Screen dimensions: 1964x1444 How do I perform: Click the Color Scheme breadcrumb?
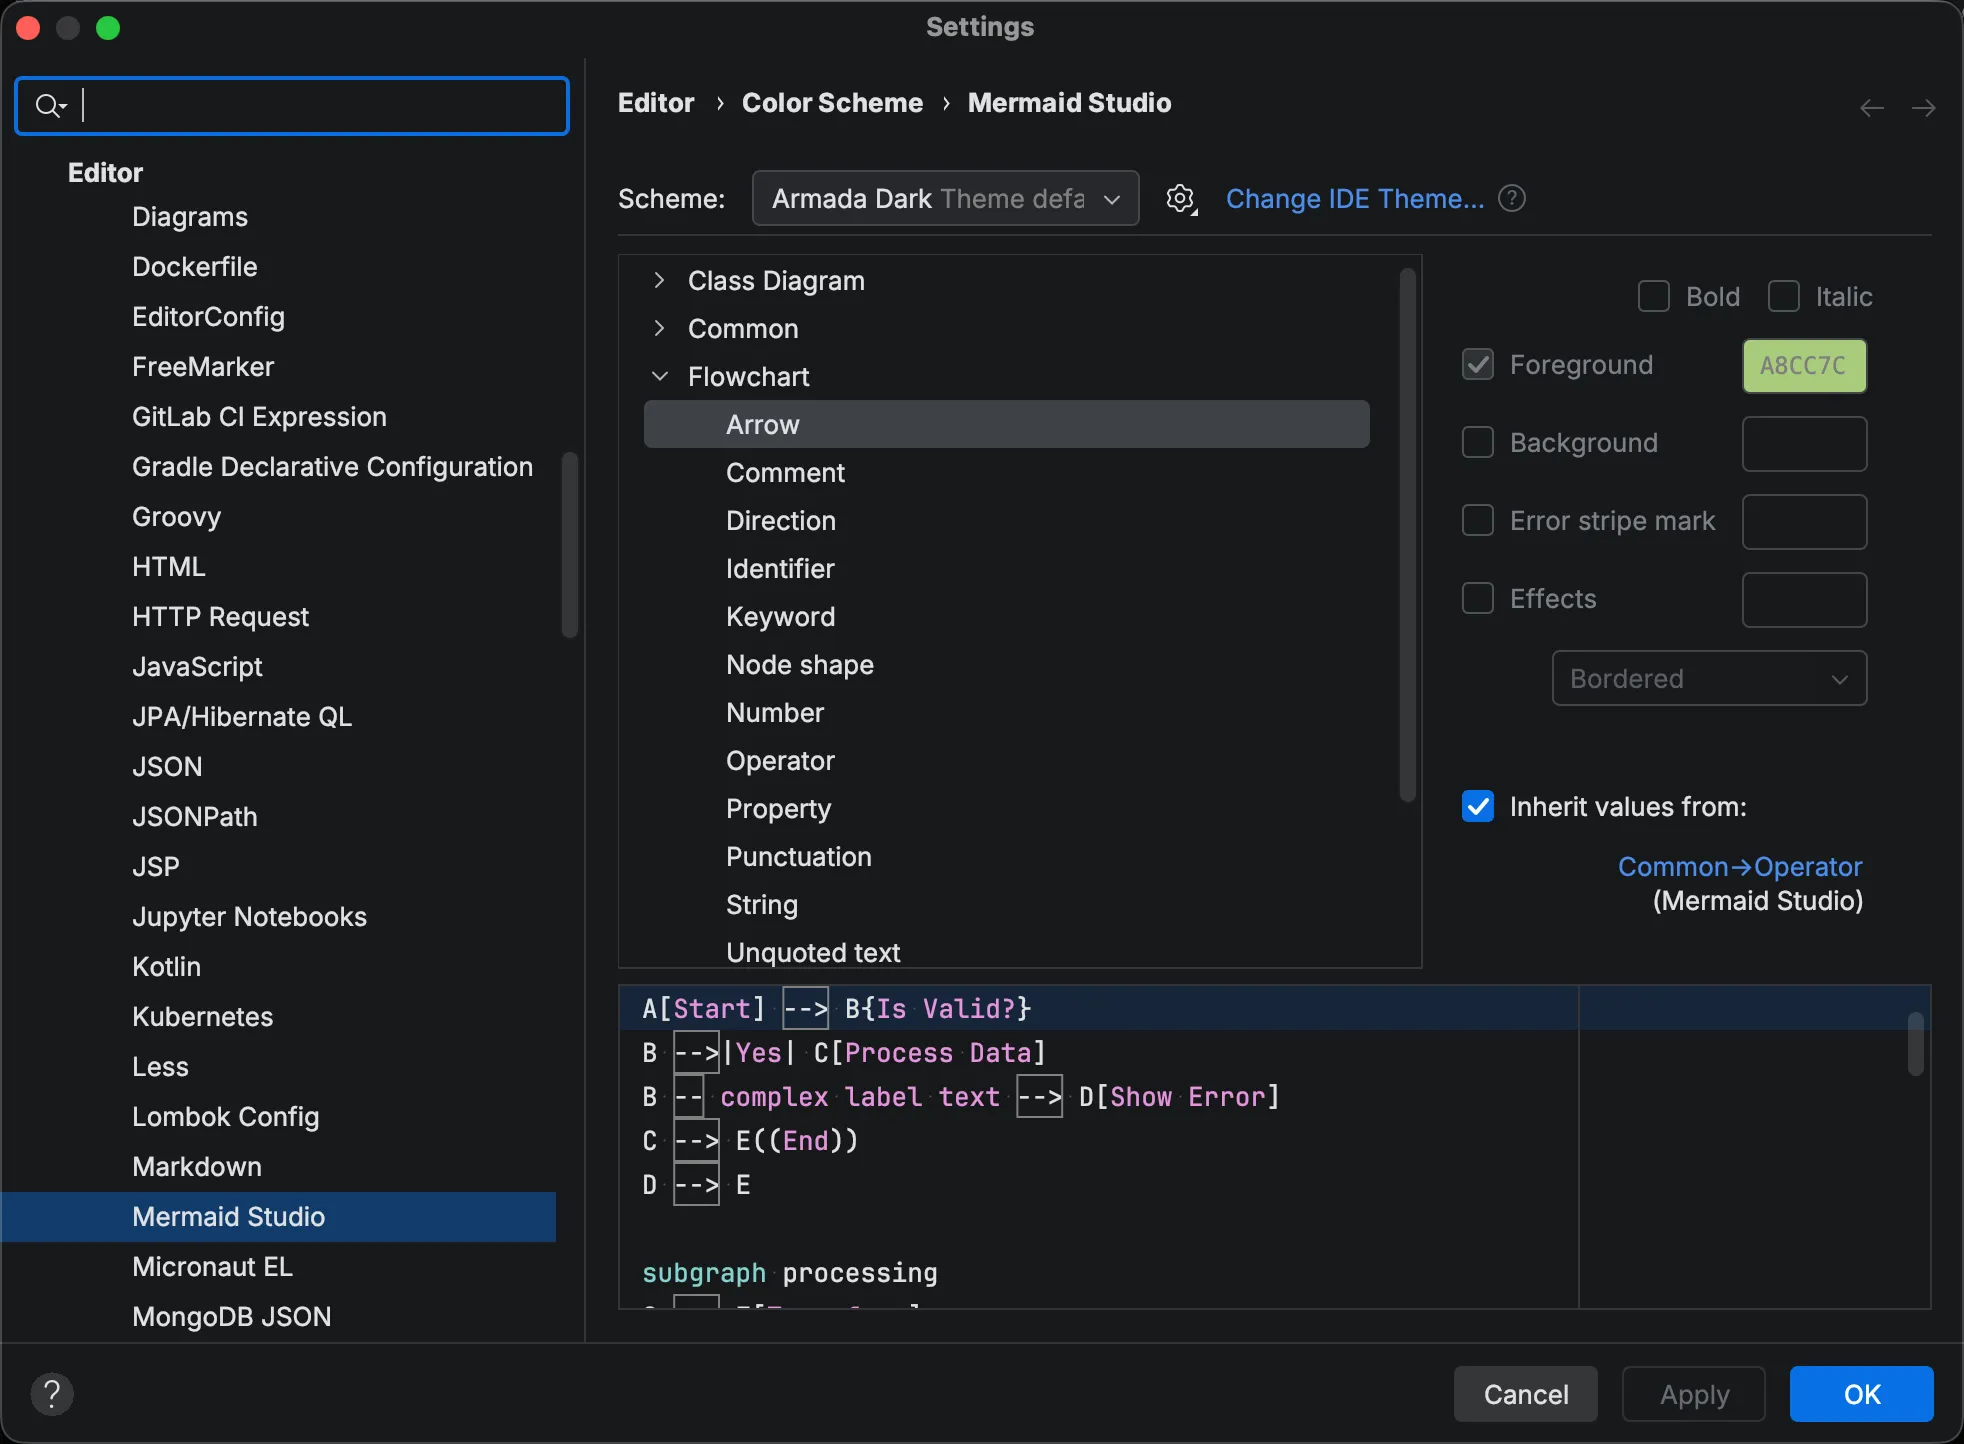tap(832, 103)
